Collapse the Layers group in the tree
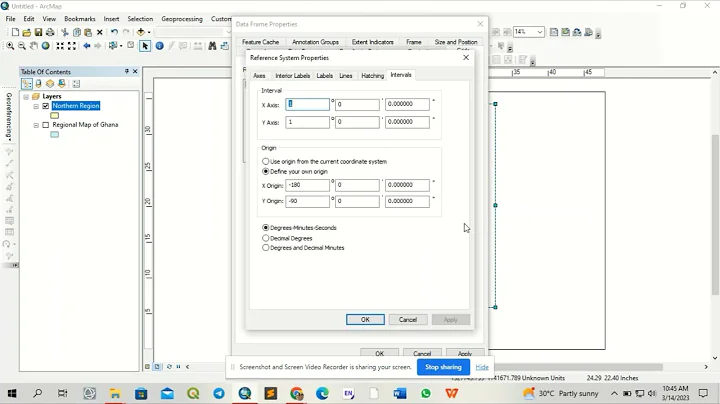This screenshot has height=404, width=720. click(x=26, y=96)
